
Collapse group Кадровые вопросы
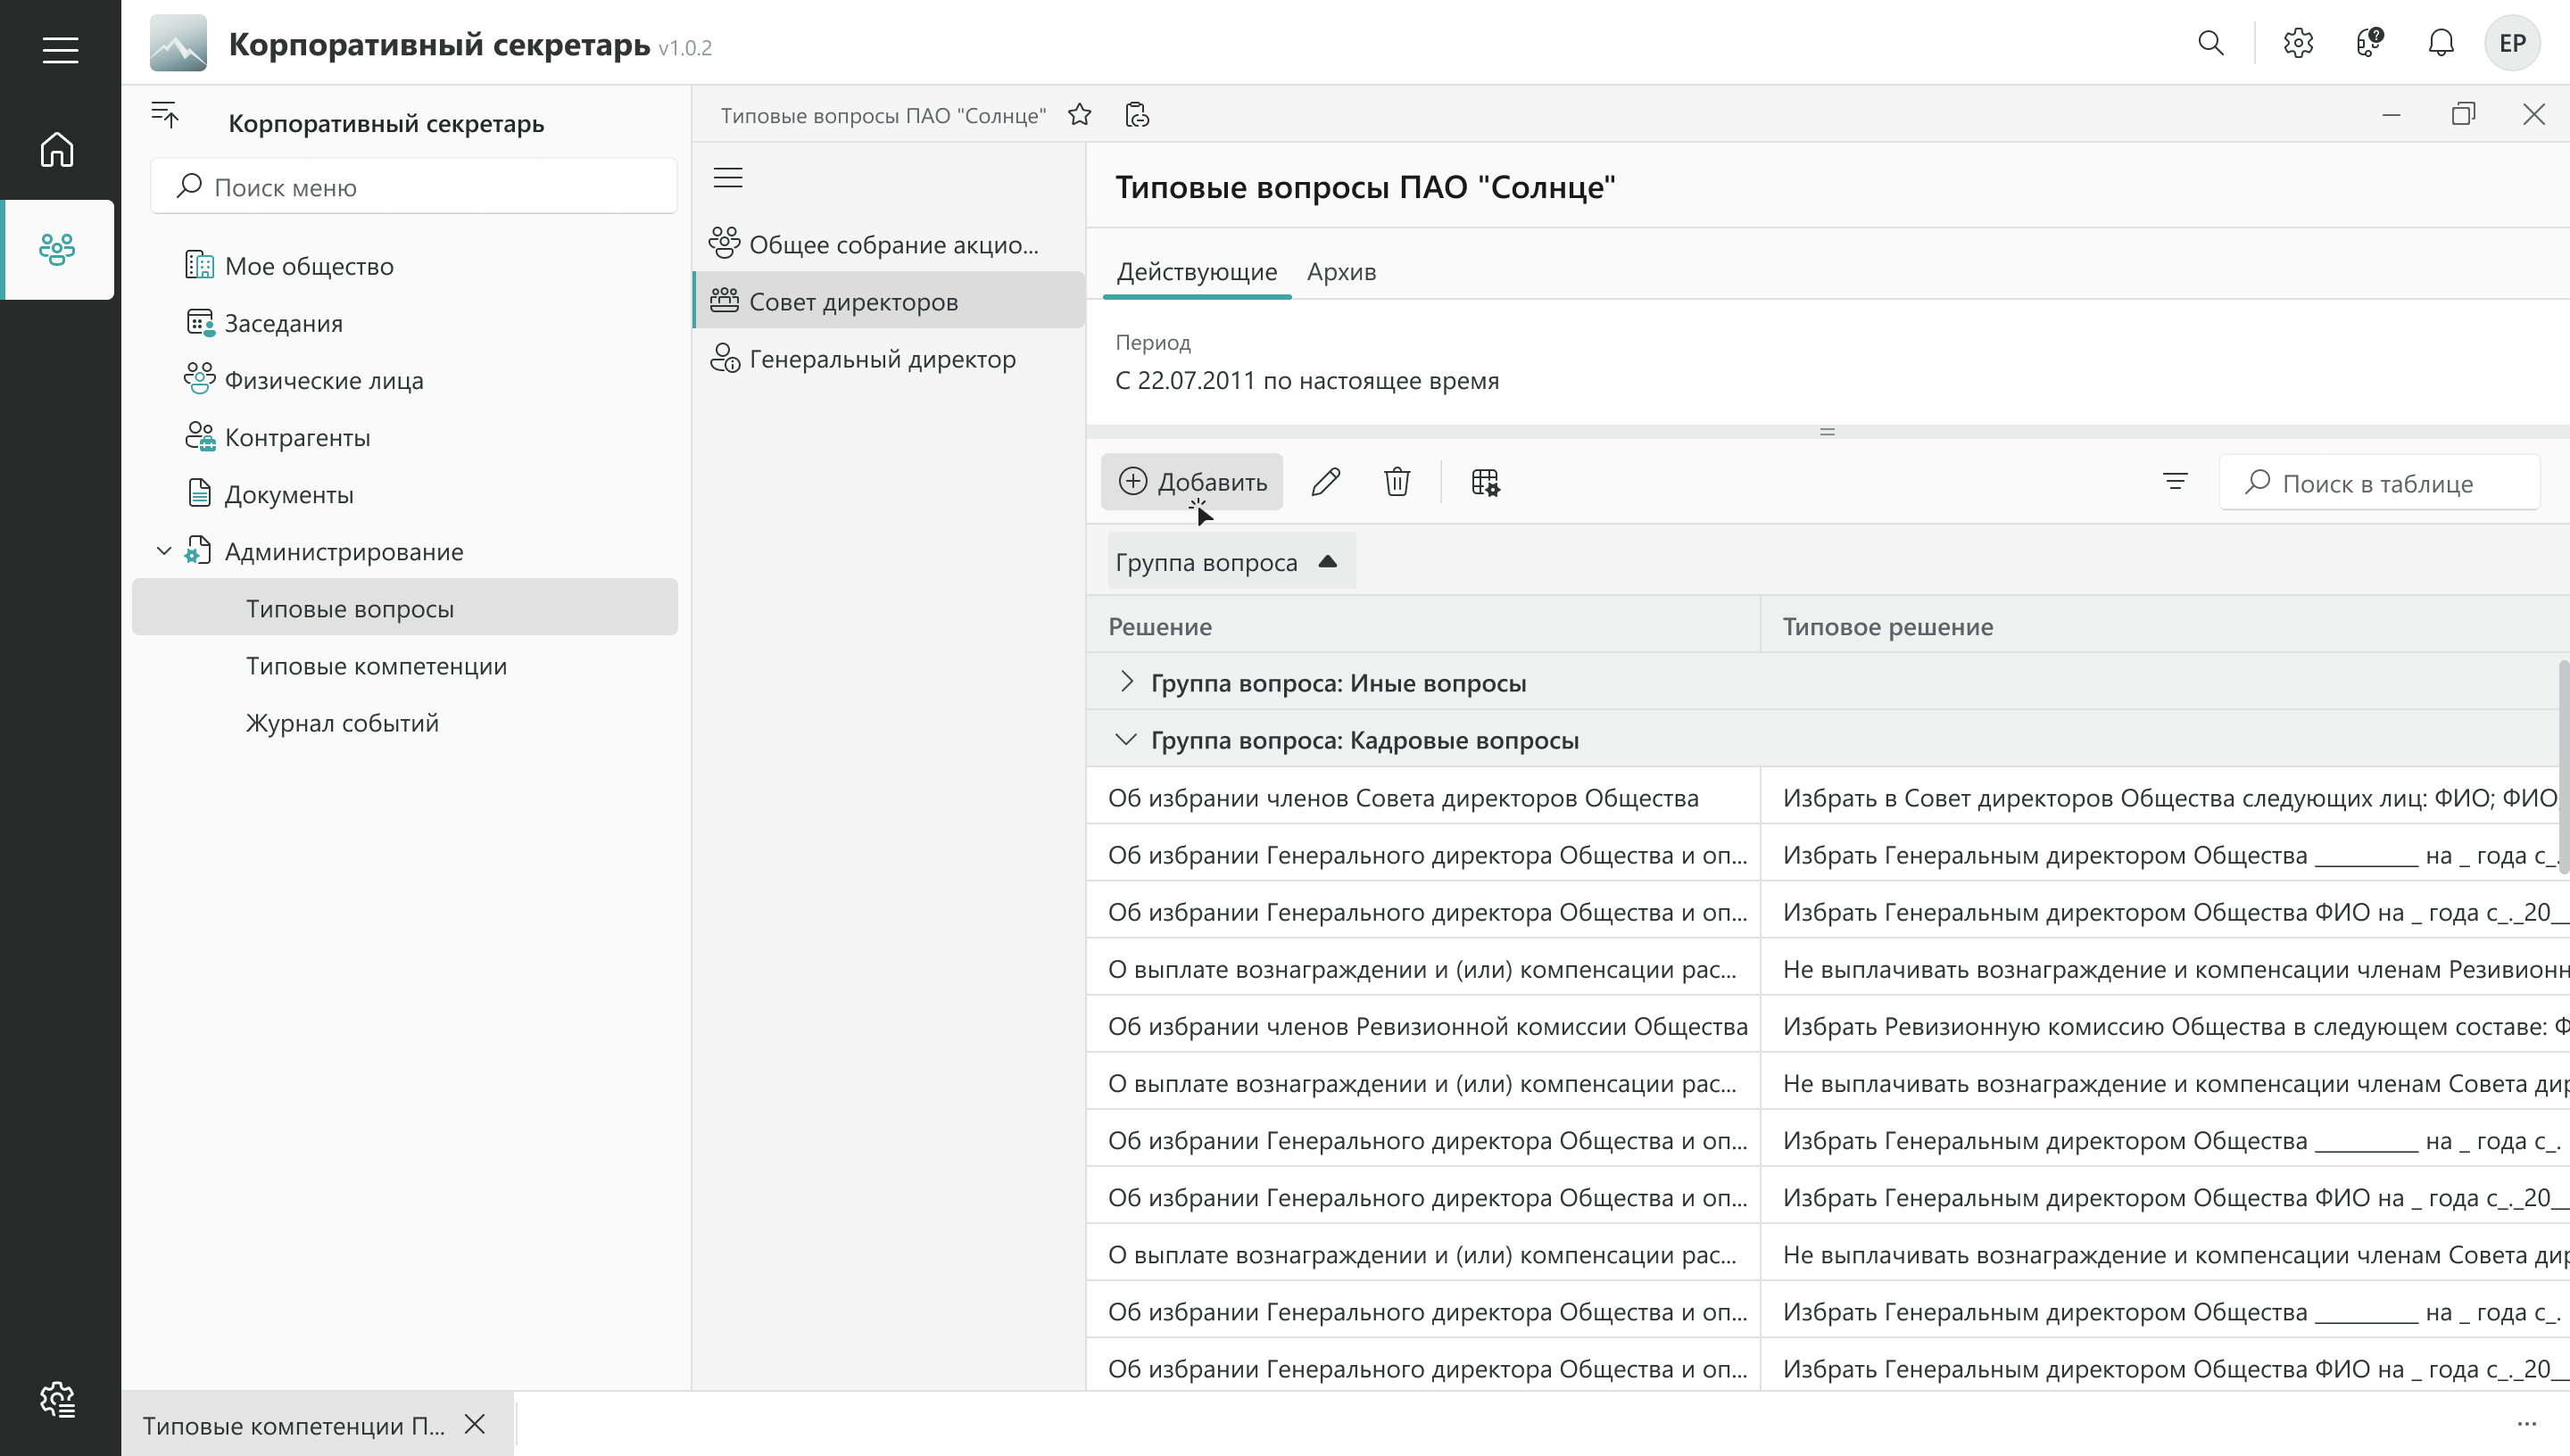1127,740
